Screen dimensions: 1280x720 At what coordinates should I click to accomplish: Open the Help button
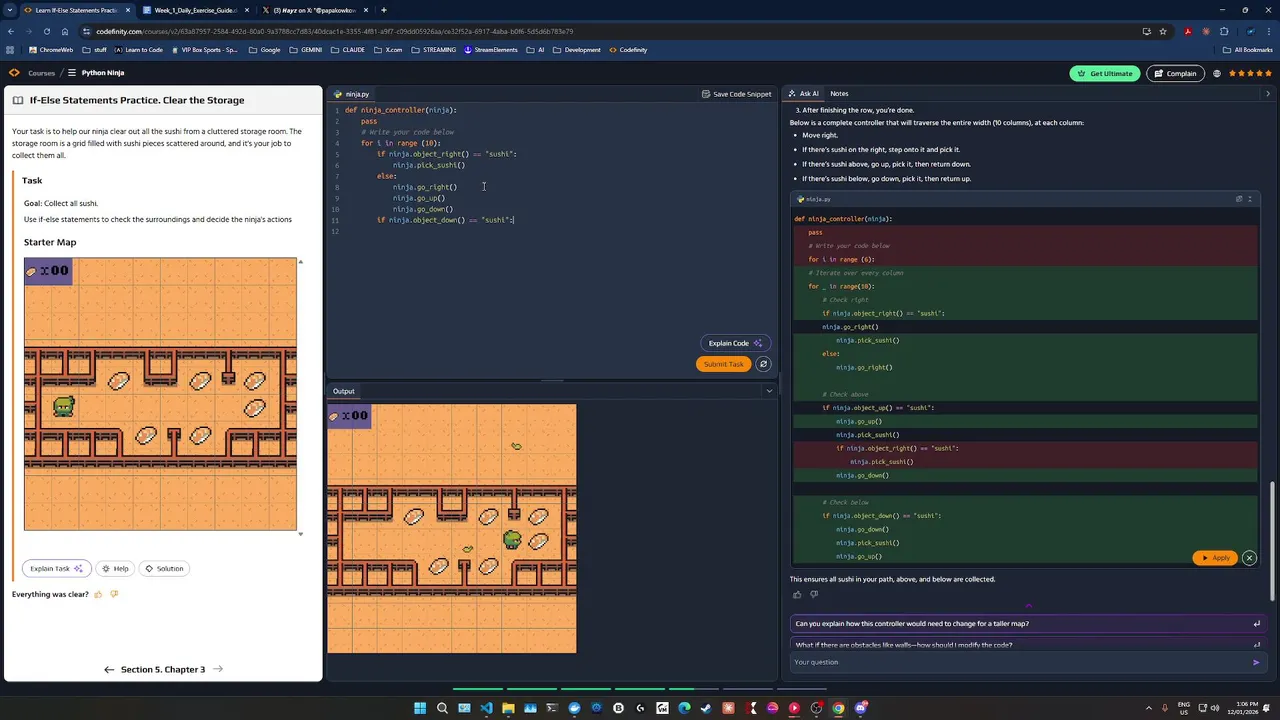(115, 568)
